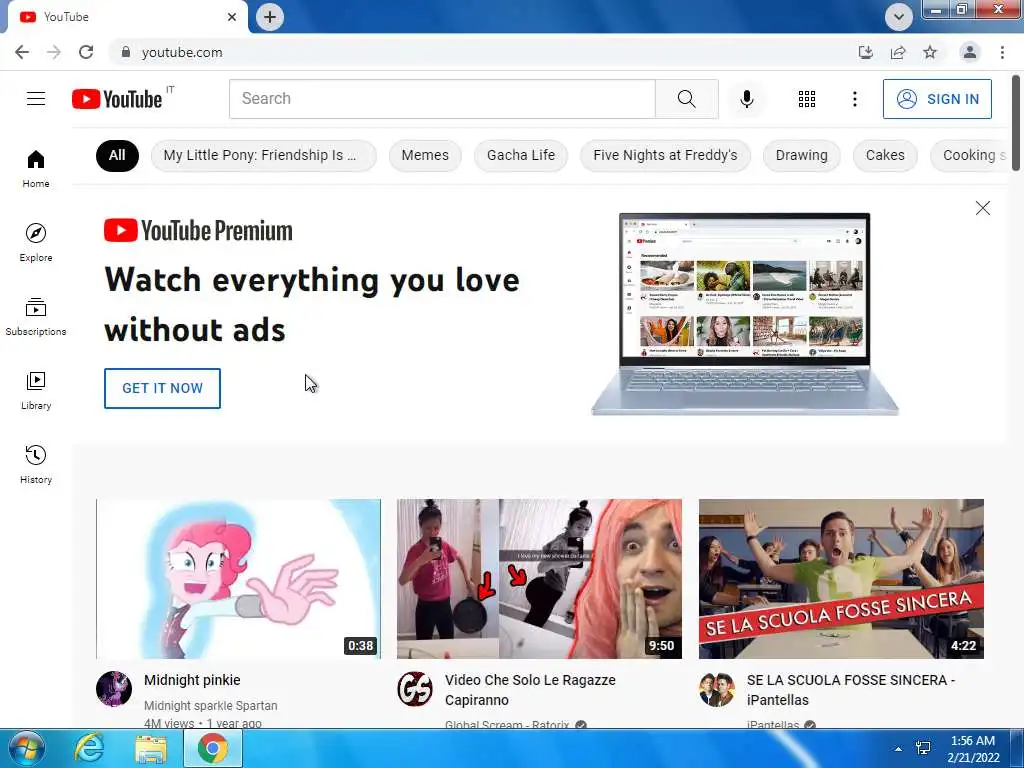Click into the YouTube search field
The image size is (1024, 768).
[442, 99]
